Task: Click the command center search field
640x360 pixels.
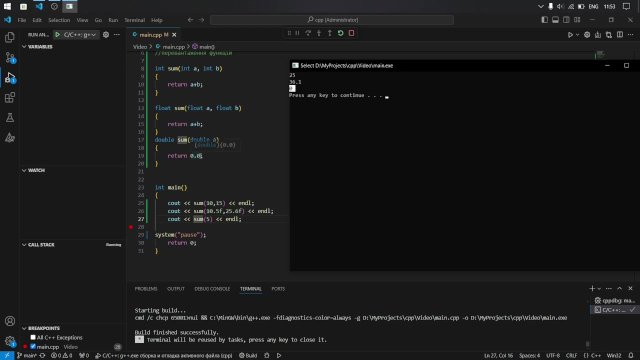Action: pyautogui.click(x=332, y=20)
